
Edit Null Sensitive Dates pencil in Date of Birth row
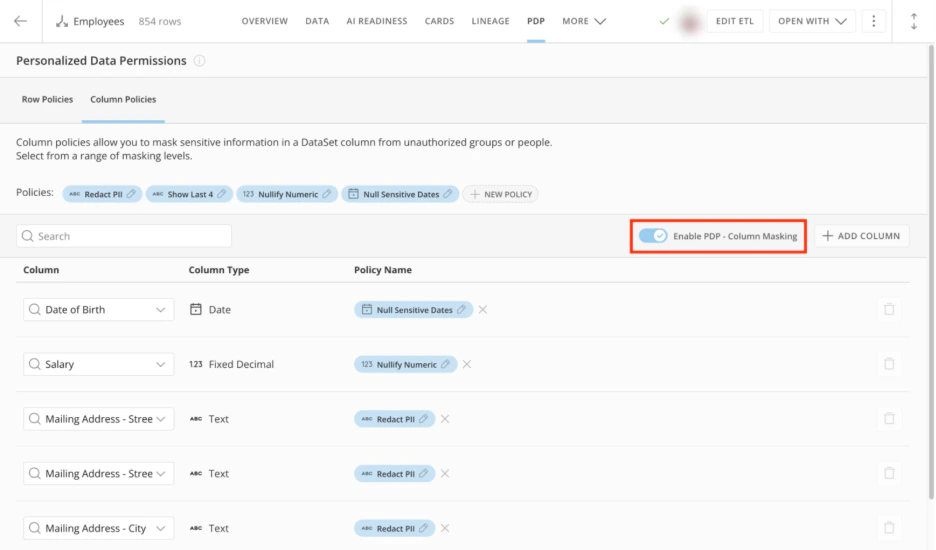pyautogui.click(x=461, y=309)
